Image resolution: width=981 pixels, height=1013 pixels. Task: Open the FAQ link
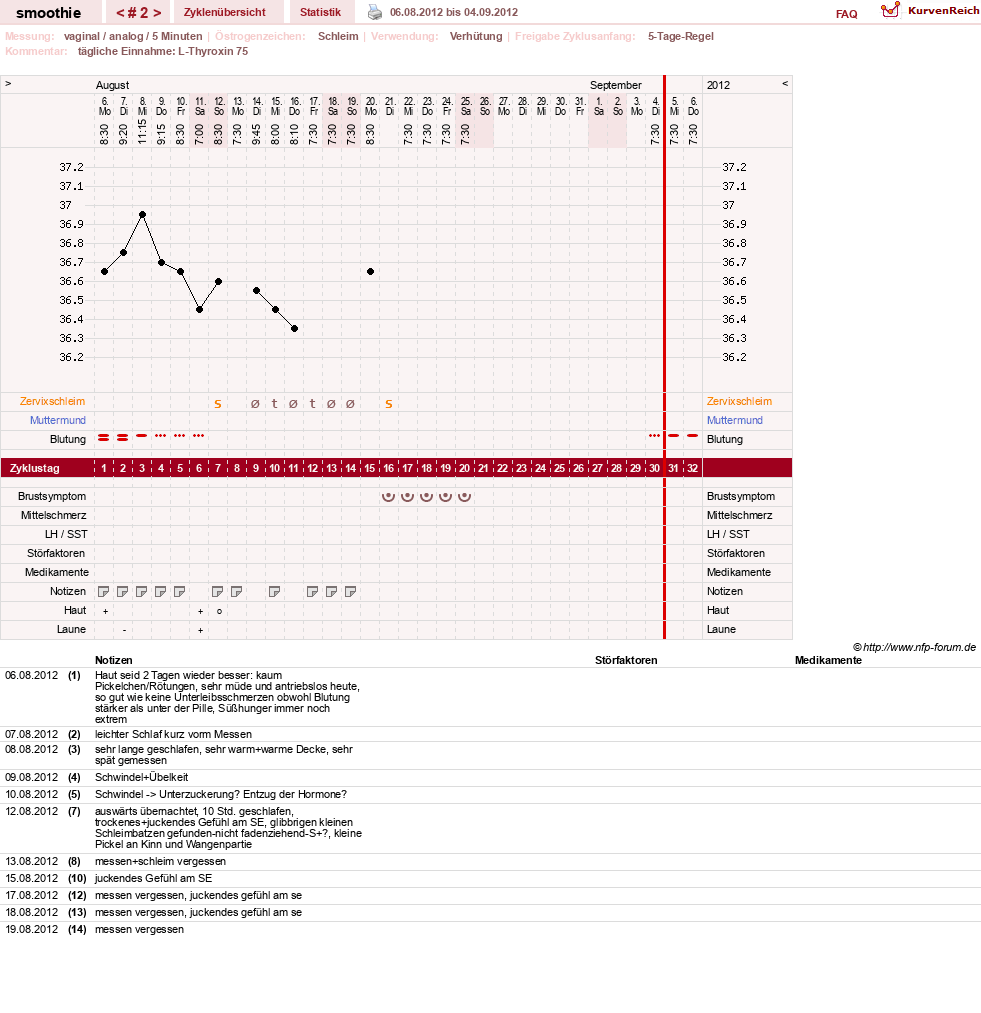[847, 14]
